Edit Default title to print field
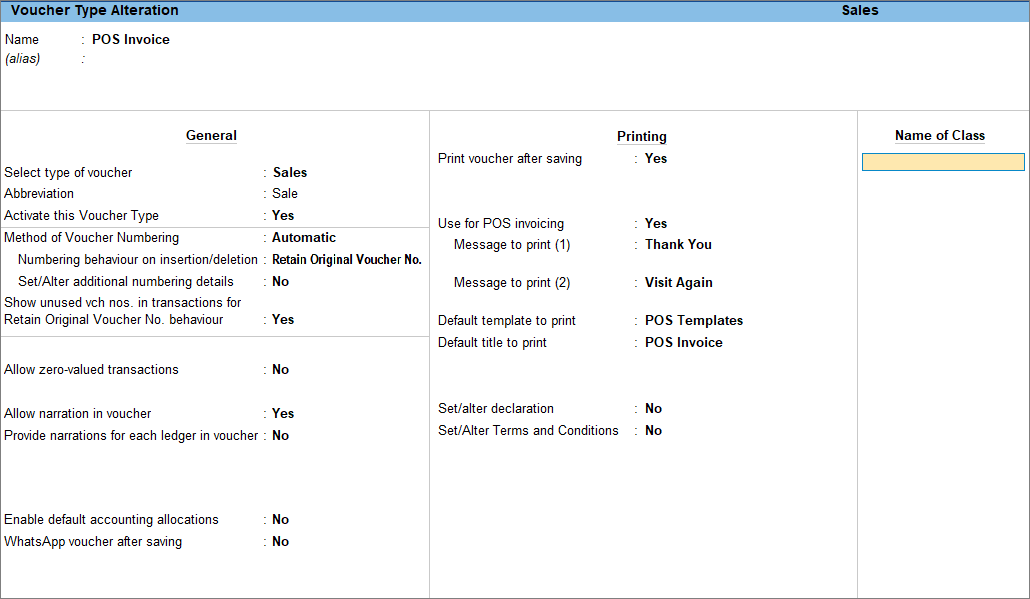Image resolution: width=1030 pixels, height=599 pixels. (x=683, y=342)
